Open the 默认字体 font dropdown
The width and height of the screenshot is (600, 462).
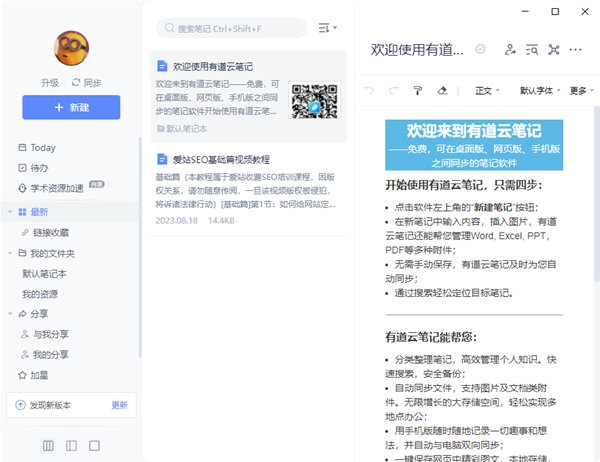tap(540, 91)
